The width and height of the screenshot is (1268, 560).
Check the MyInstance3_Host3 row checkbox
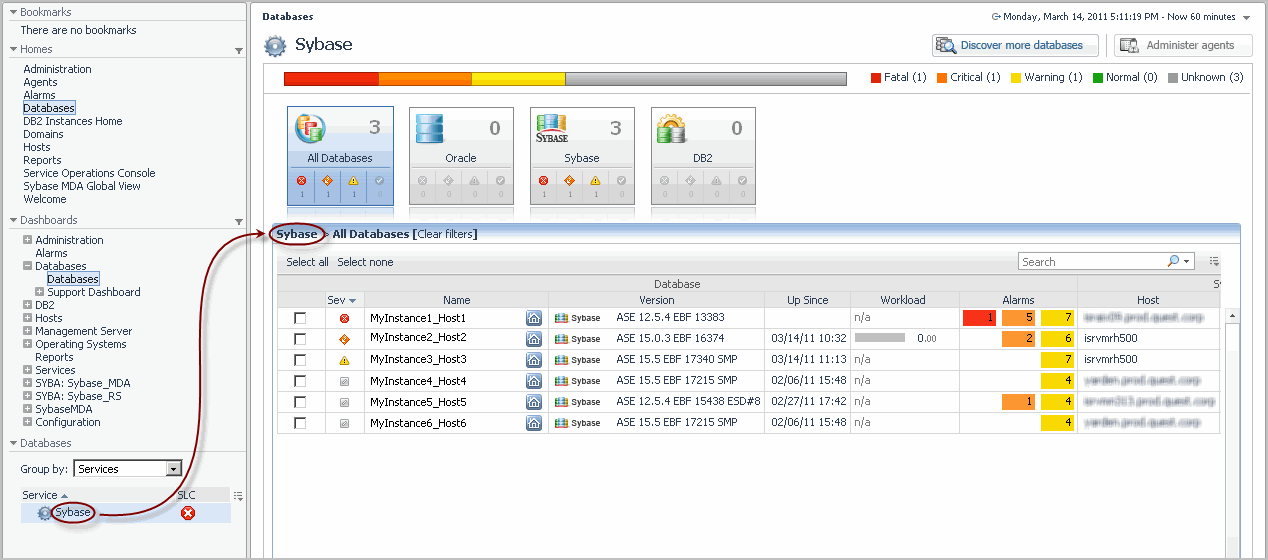click(x=300, y=360)
